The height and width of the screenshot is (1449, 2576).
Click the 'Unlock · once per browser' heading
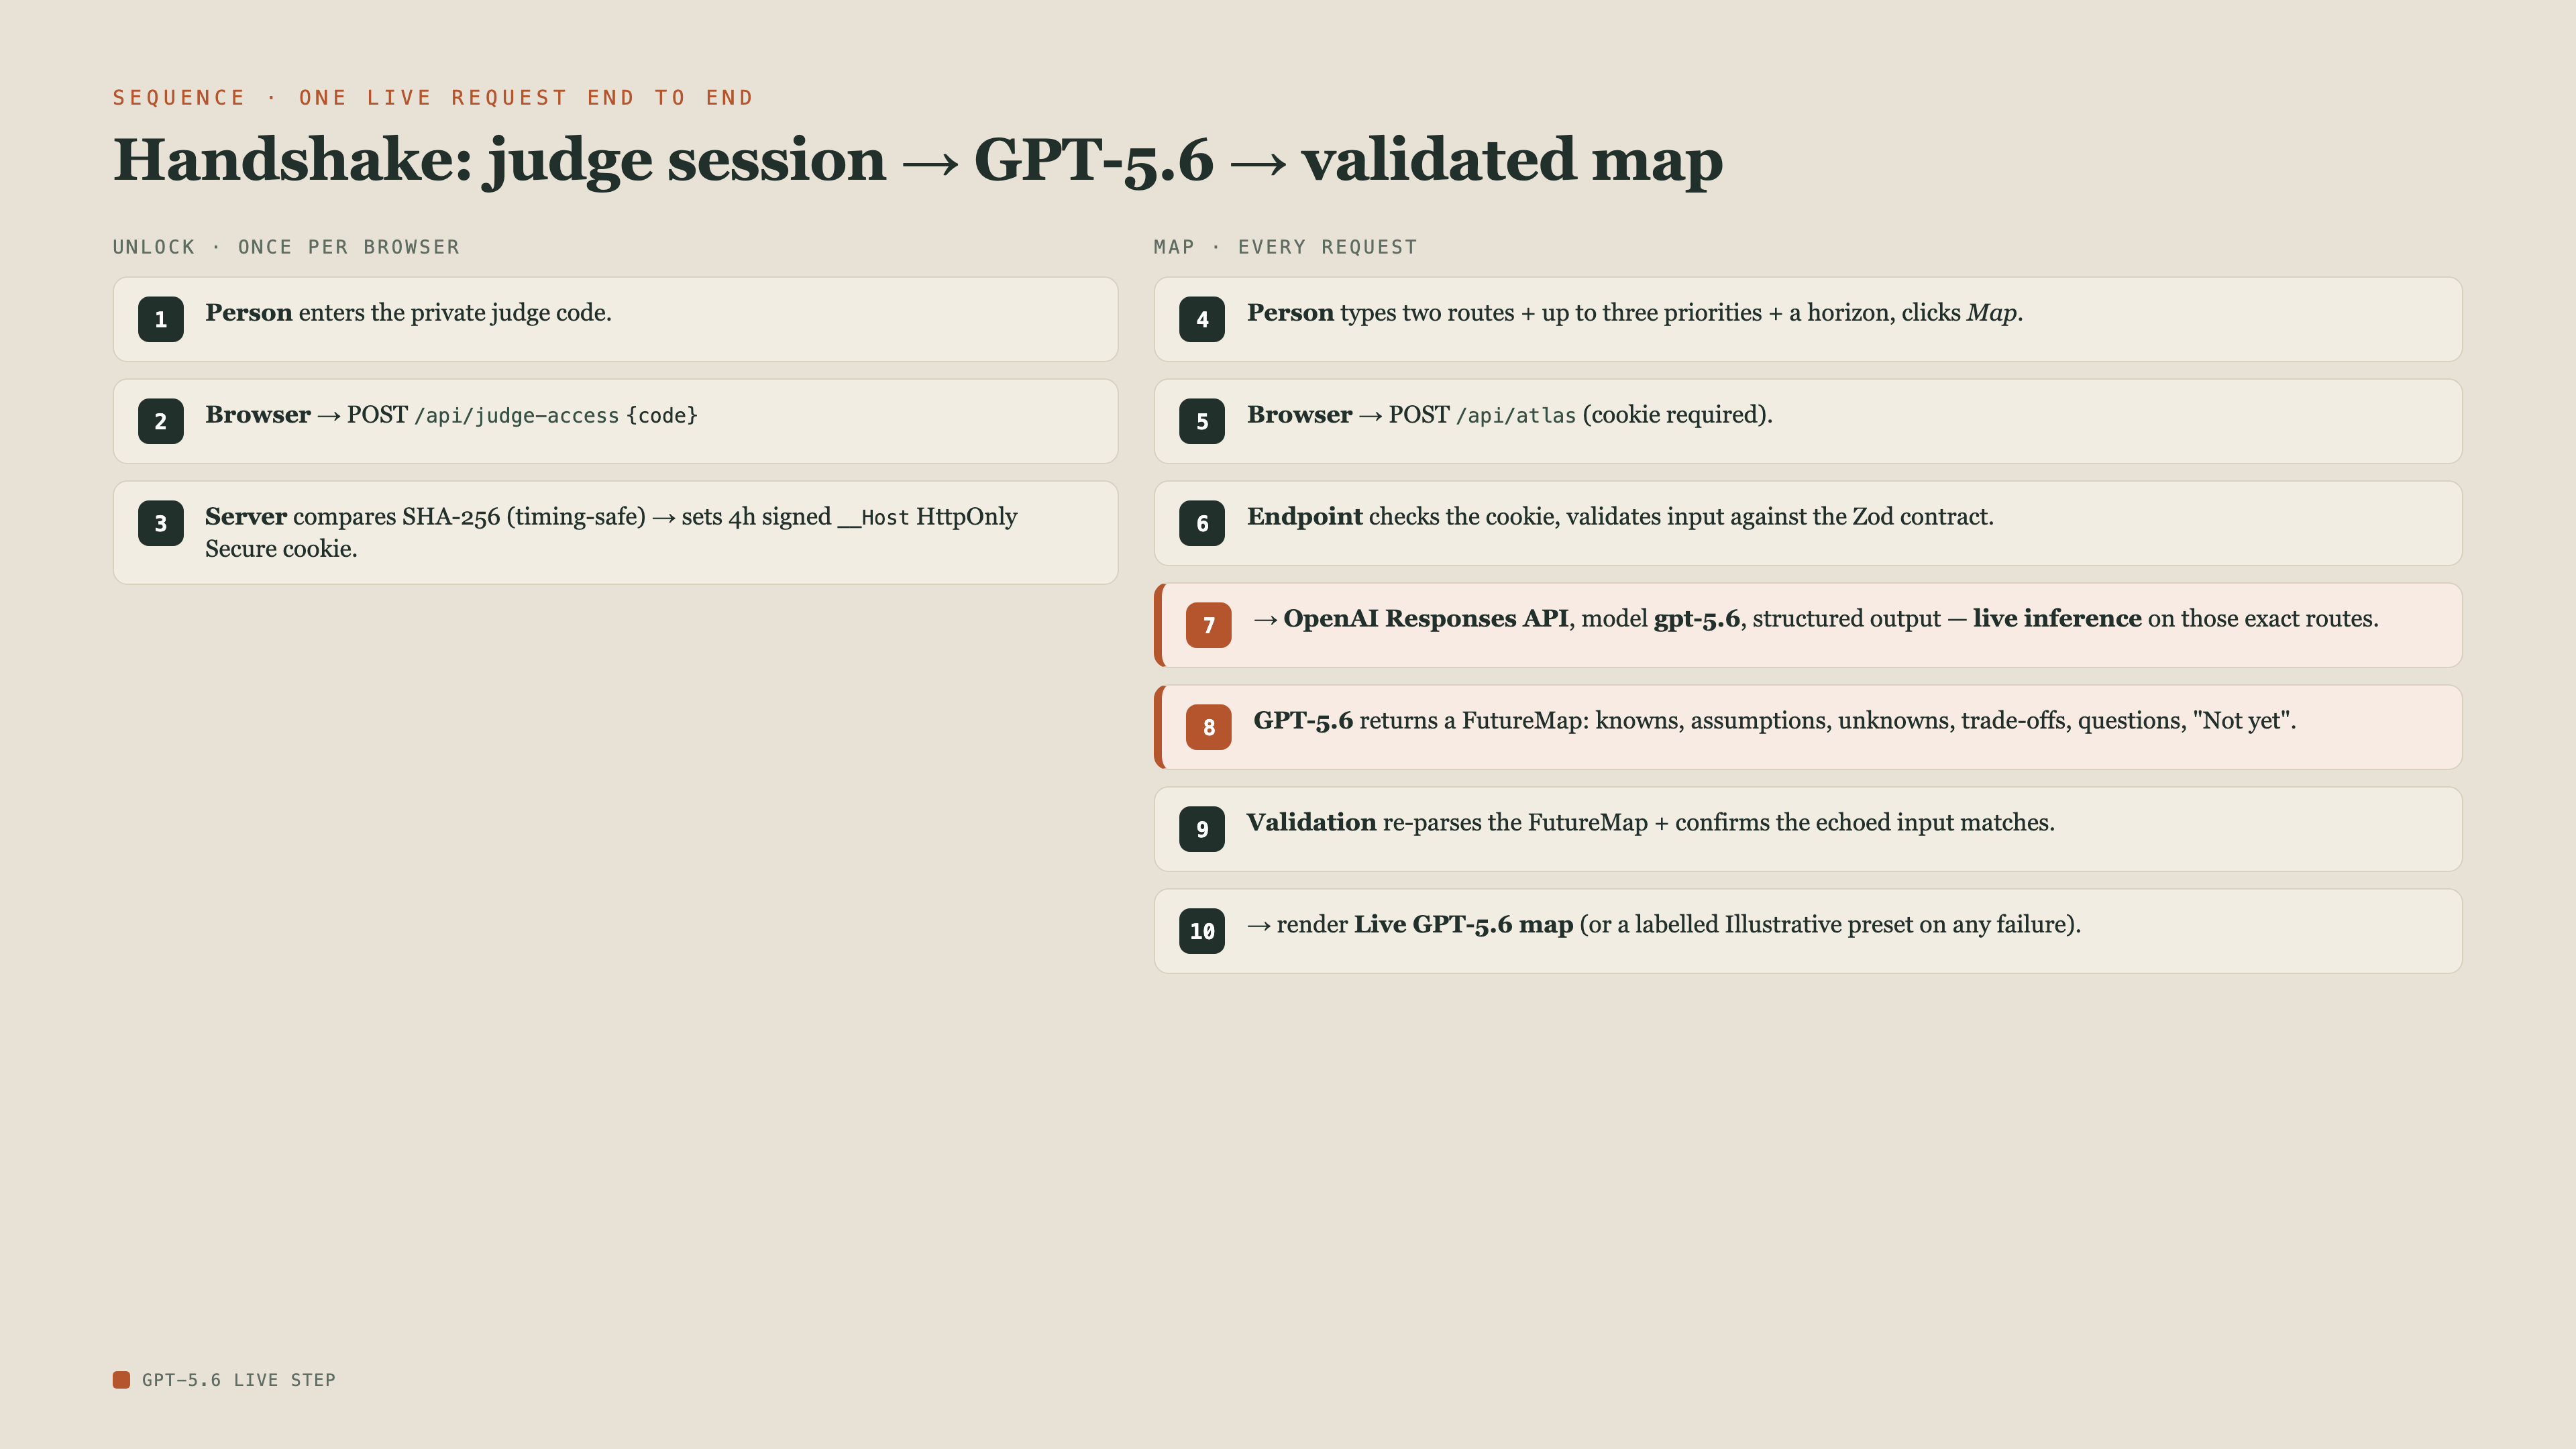(286, 247)
